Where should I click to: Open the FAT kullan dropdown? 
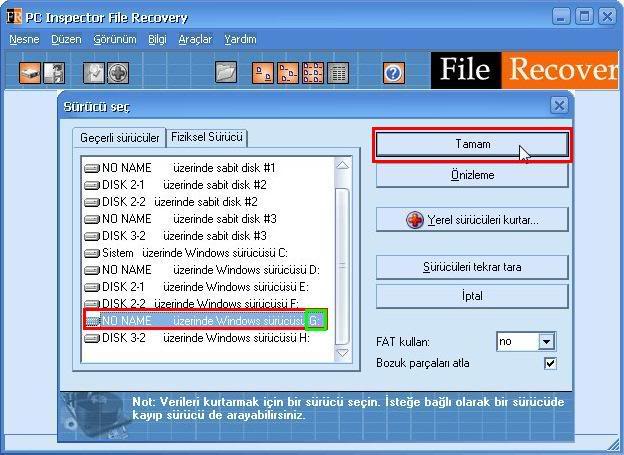click(546, 342)
